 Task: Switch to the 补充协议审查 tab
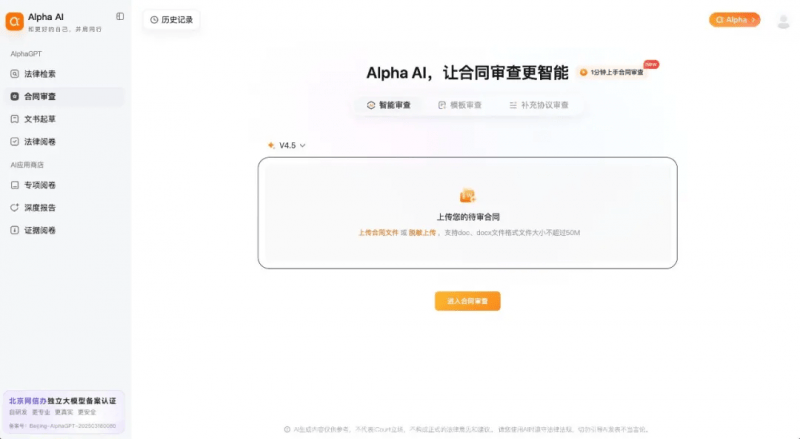(539, 105)
